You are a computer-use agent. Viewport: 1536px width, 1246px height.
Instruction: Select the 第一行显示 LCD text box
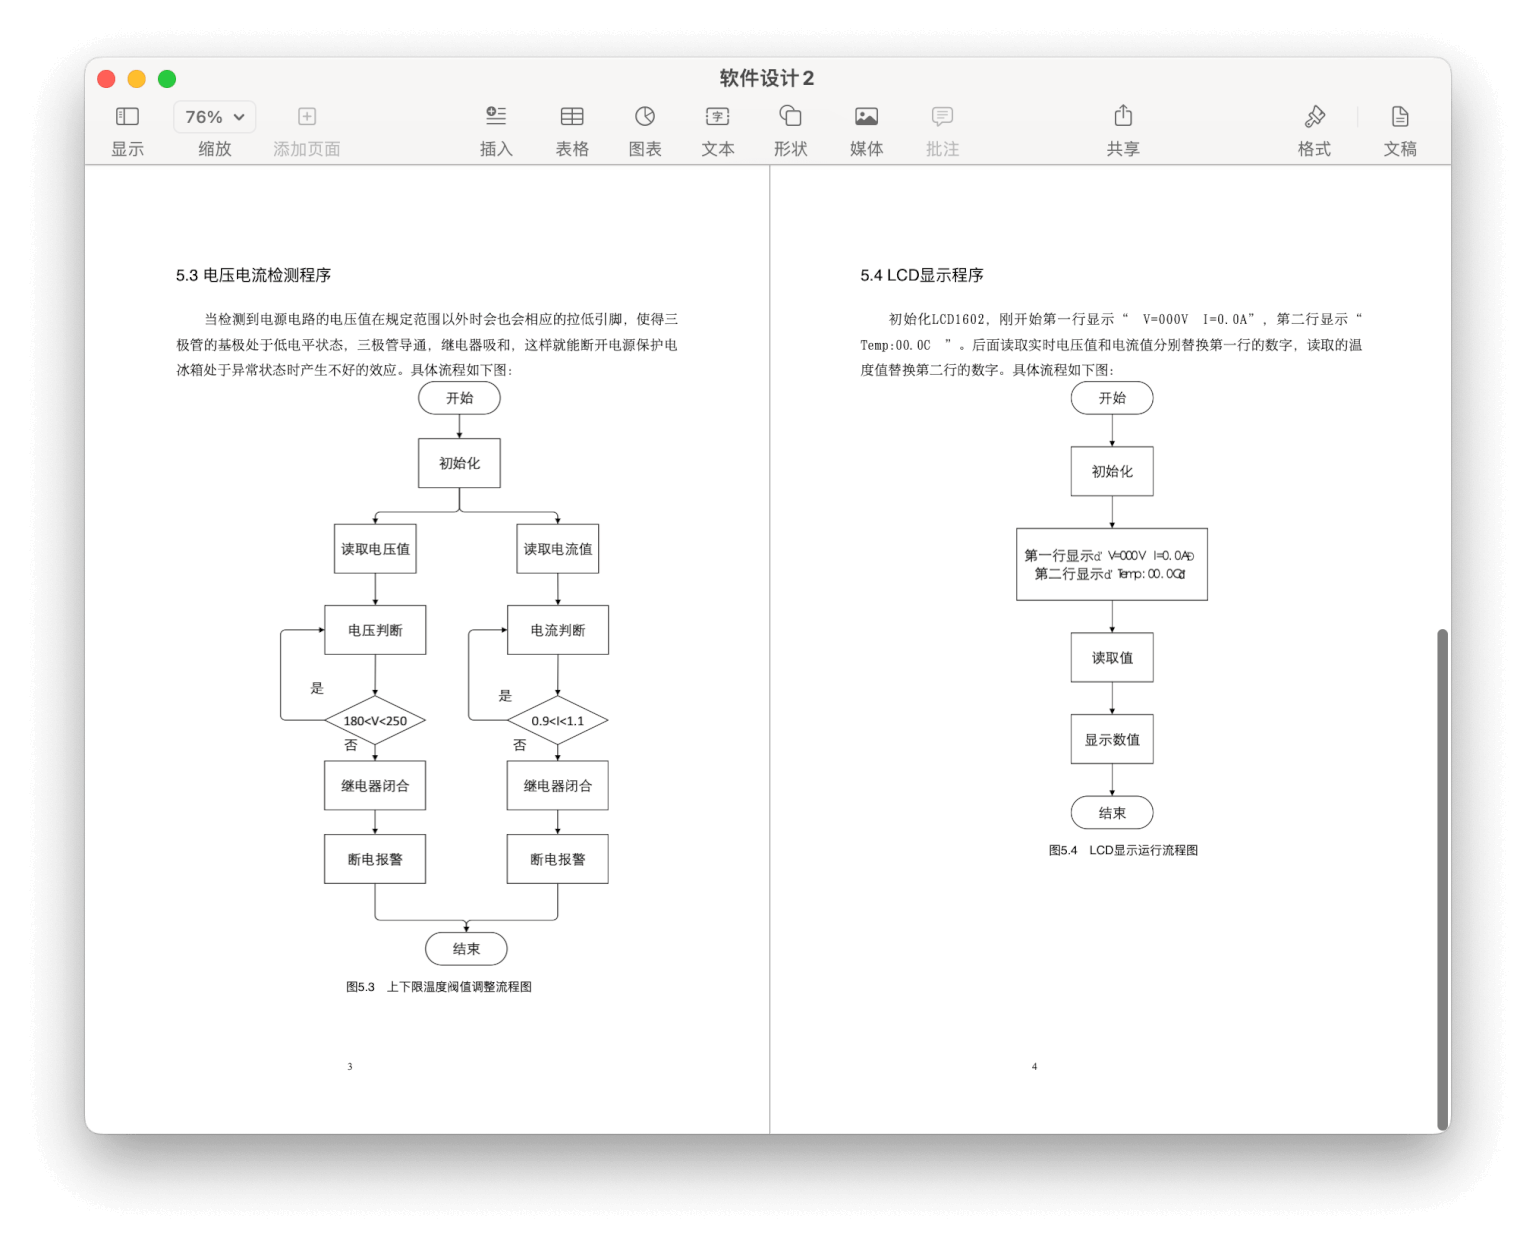click(1112, 565)
